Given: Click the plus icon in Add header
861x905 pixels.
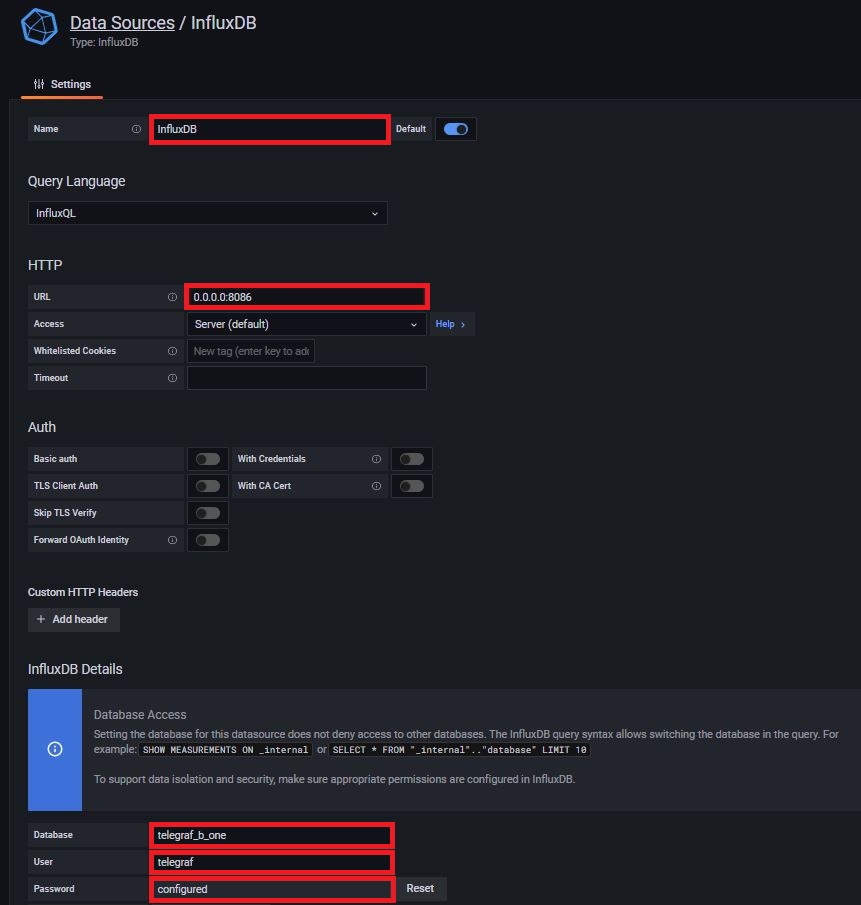Looking at the screenshot, I should pyautogui.click(x=41, y=619).
